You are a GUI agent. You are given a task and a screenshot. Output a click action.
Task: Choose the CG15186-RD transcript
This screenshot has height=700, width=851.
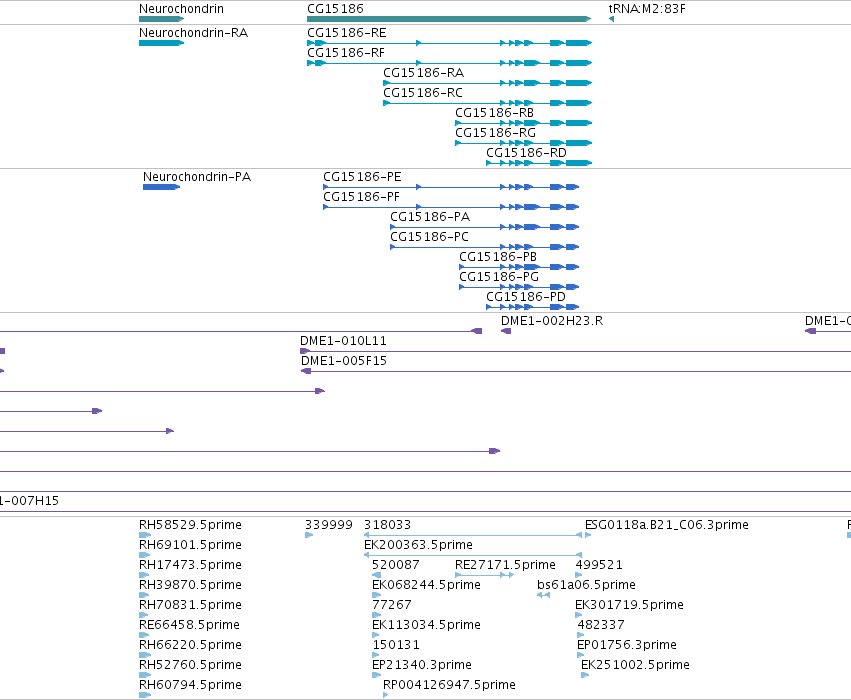(x=526, y=153)
